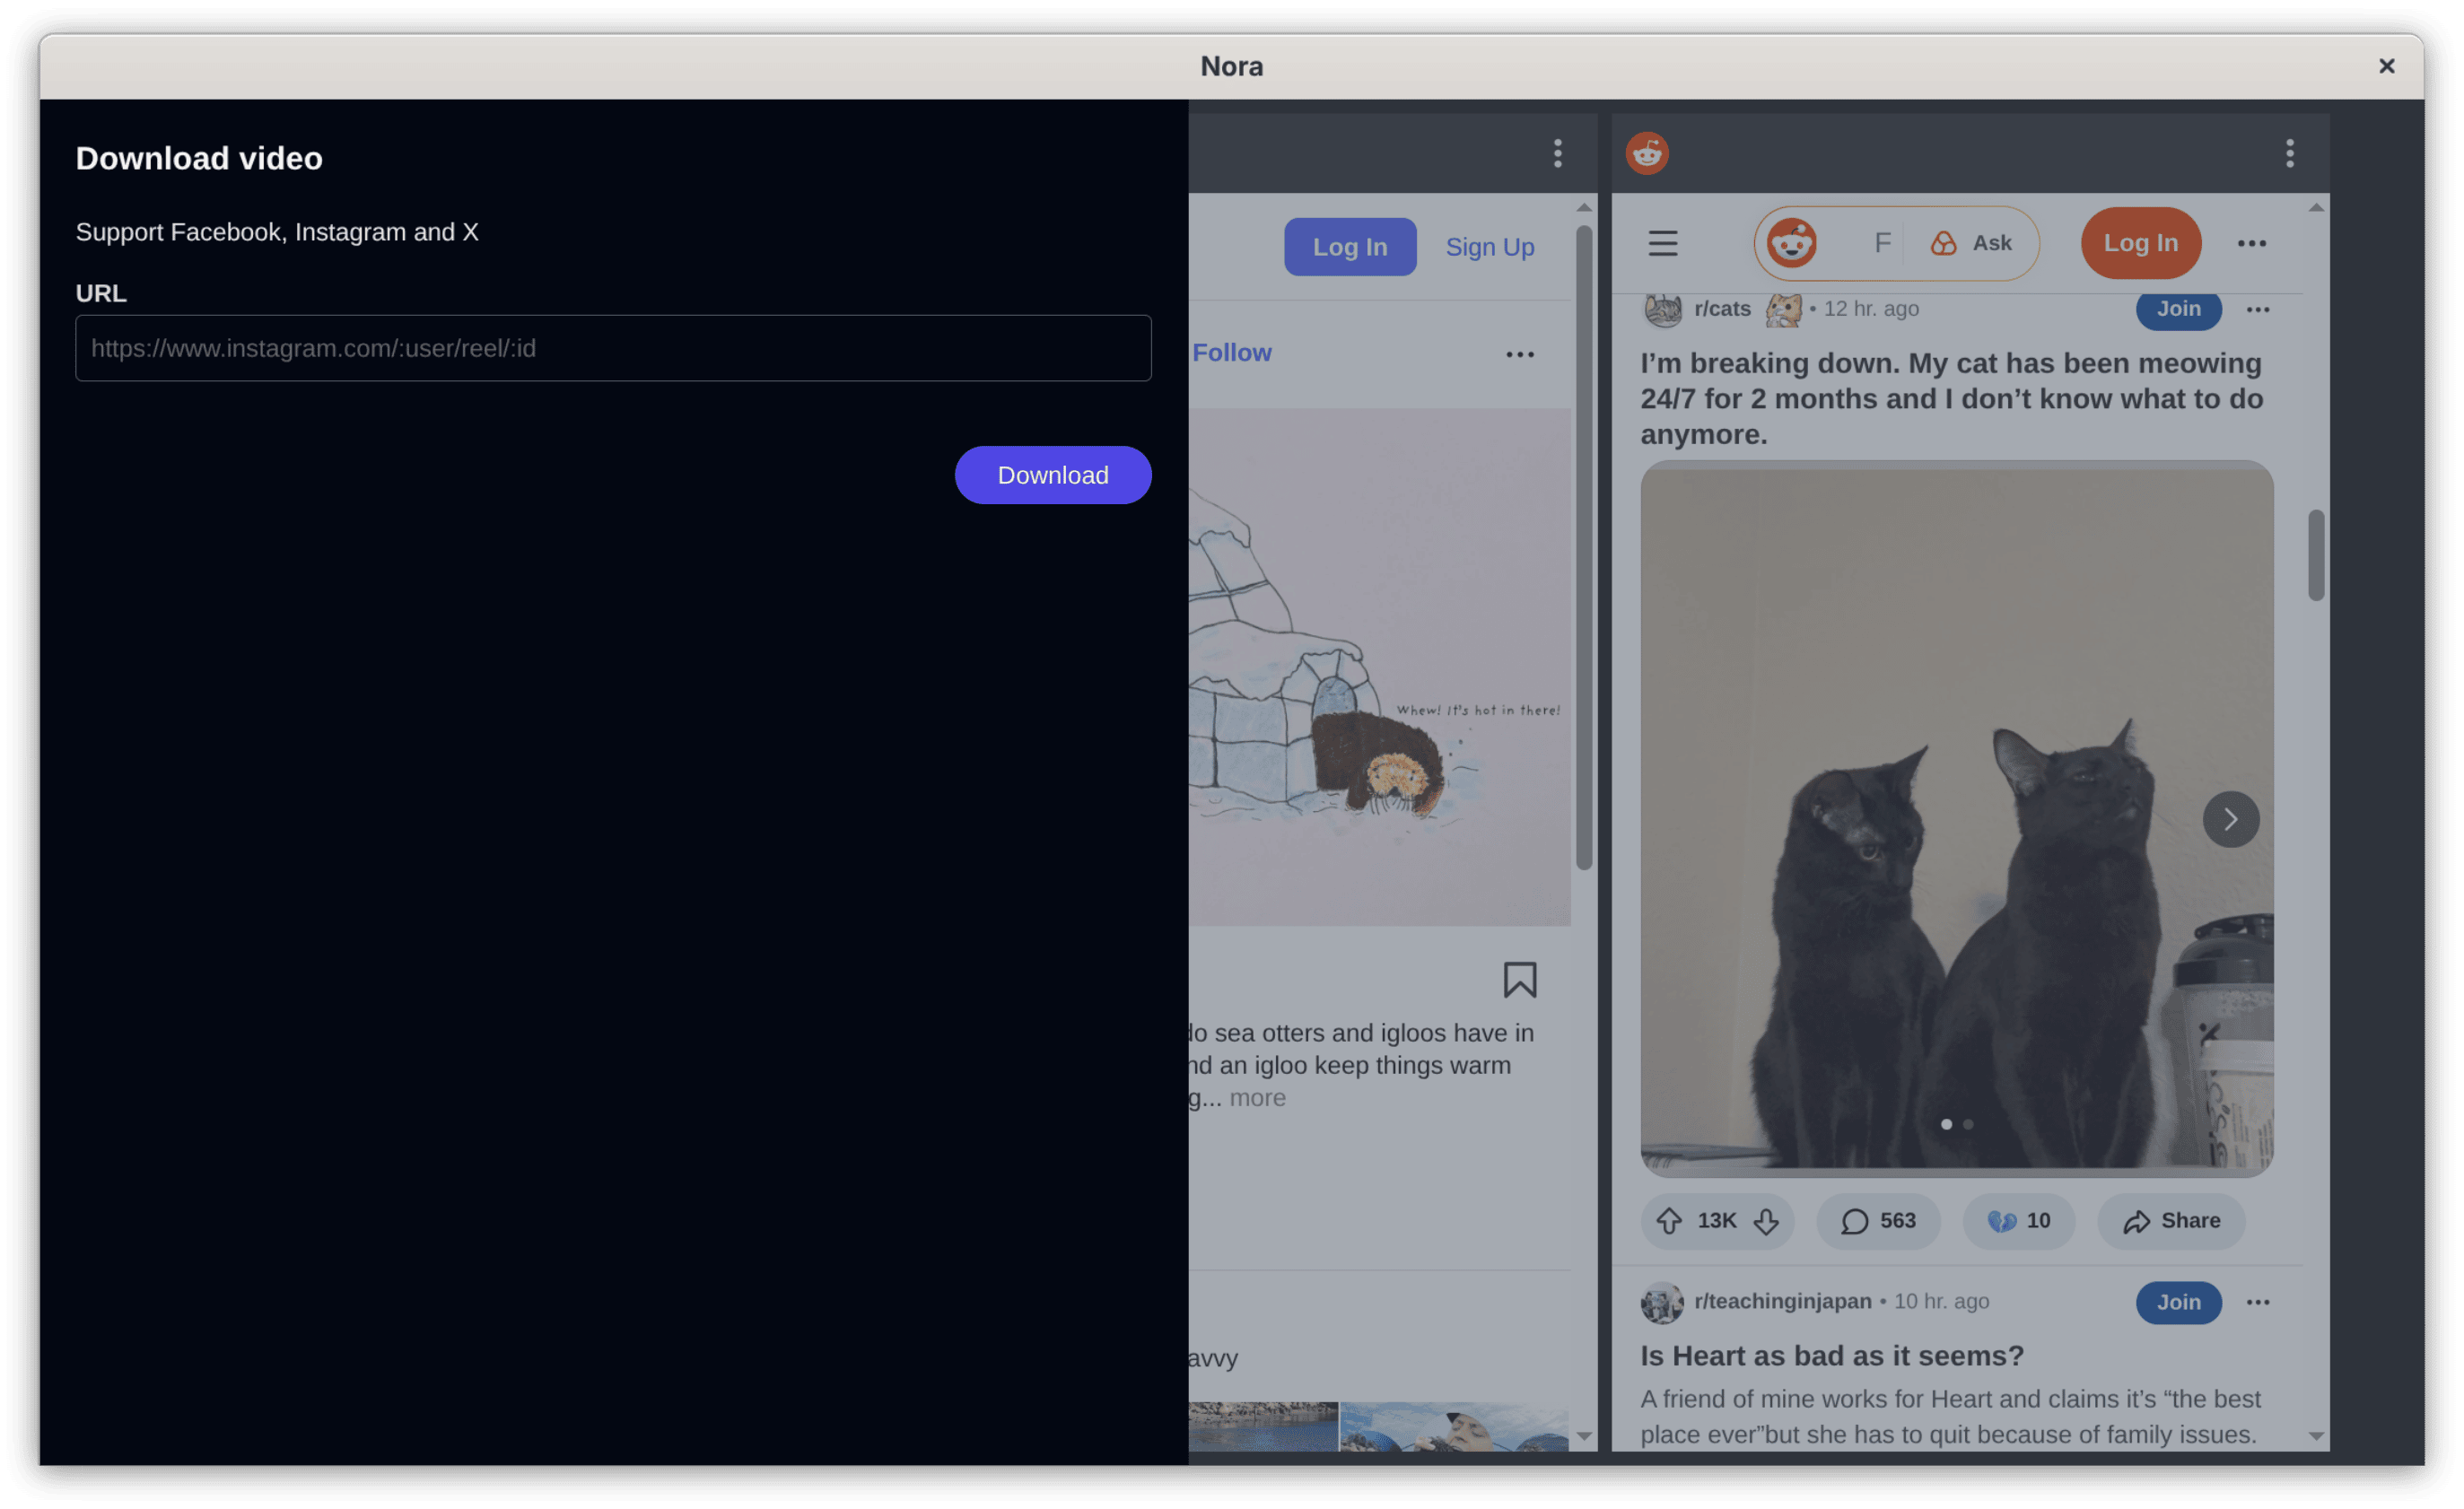Click the r/teachinginjapan subreddit avatar
This screenshot has width=2464, height=1509.
point(1661,1301)
